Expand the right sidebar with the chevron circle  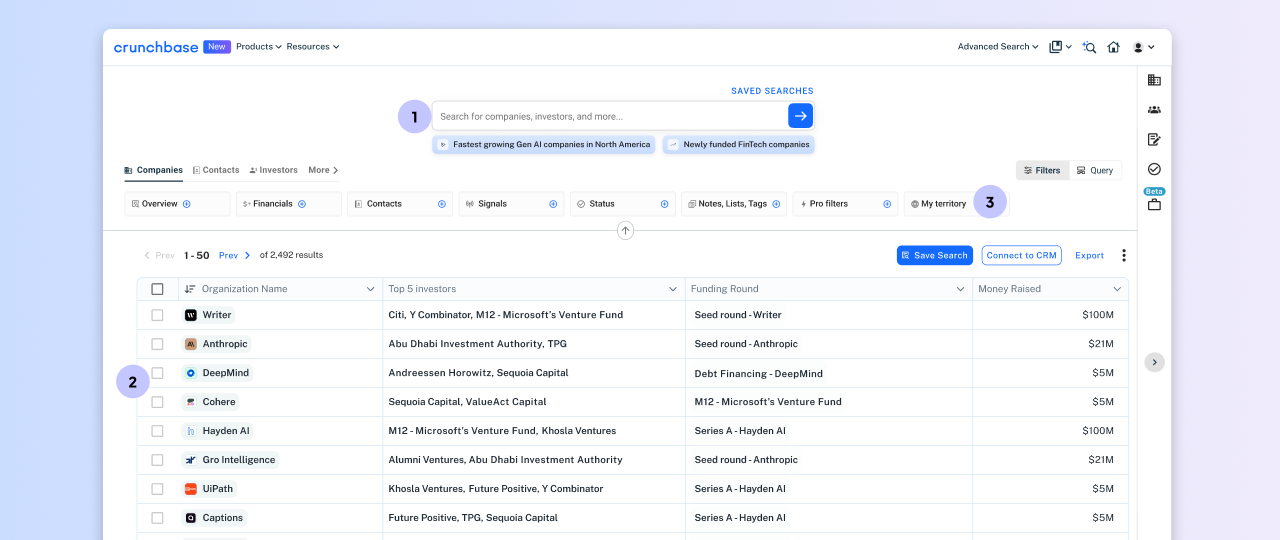coord(1154,362)
